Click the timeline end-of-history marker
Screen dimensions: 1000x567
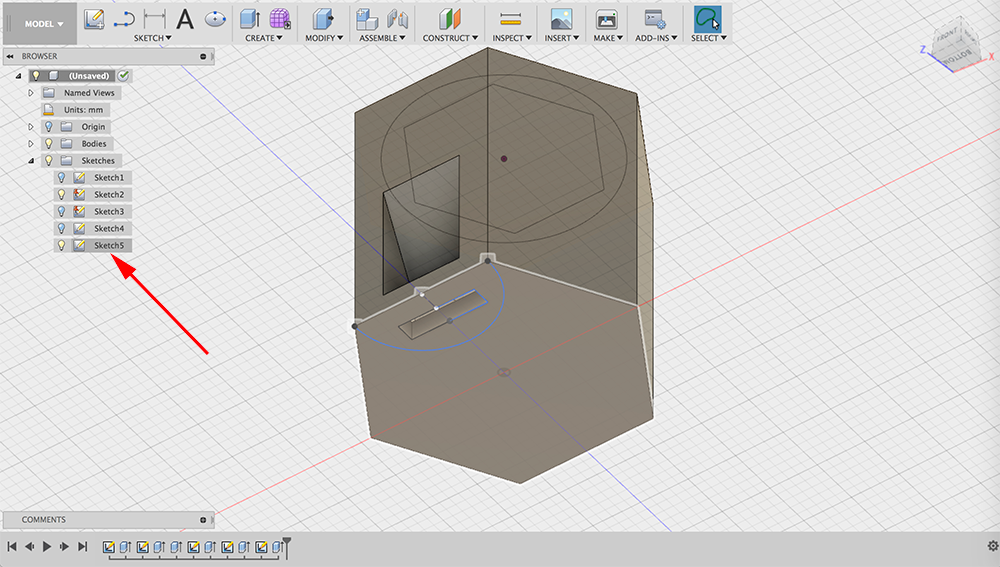(287, 548)
